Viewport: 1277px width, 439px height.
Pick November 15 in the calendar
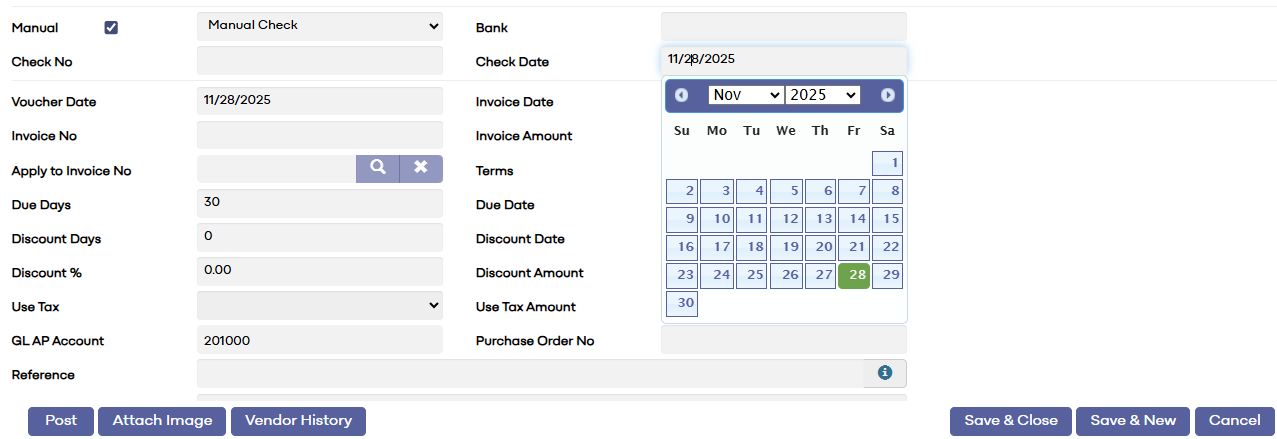pyautogui.click(x=887, y=220)
